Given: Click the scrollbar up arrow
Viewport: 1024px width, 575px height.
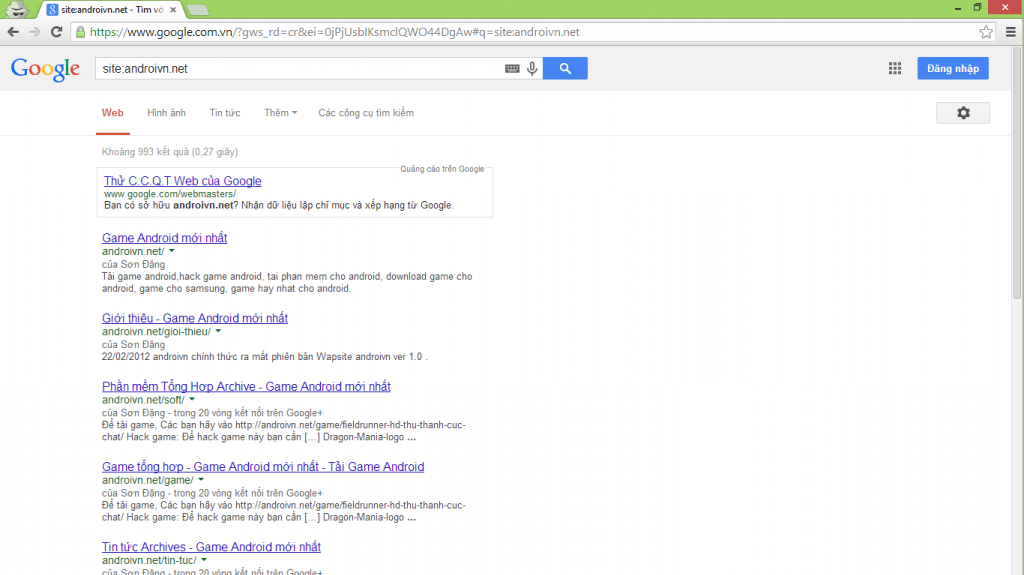Looking at the screenshot, I should (1017, 50).
